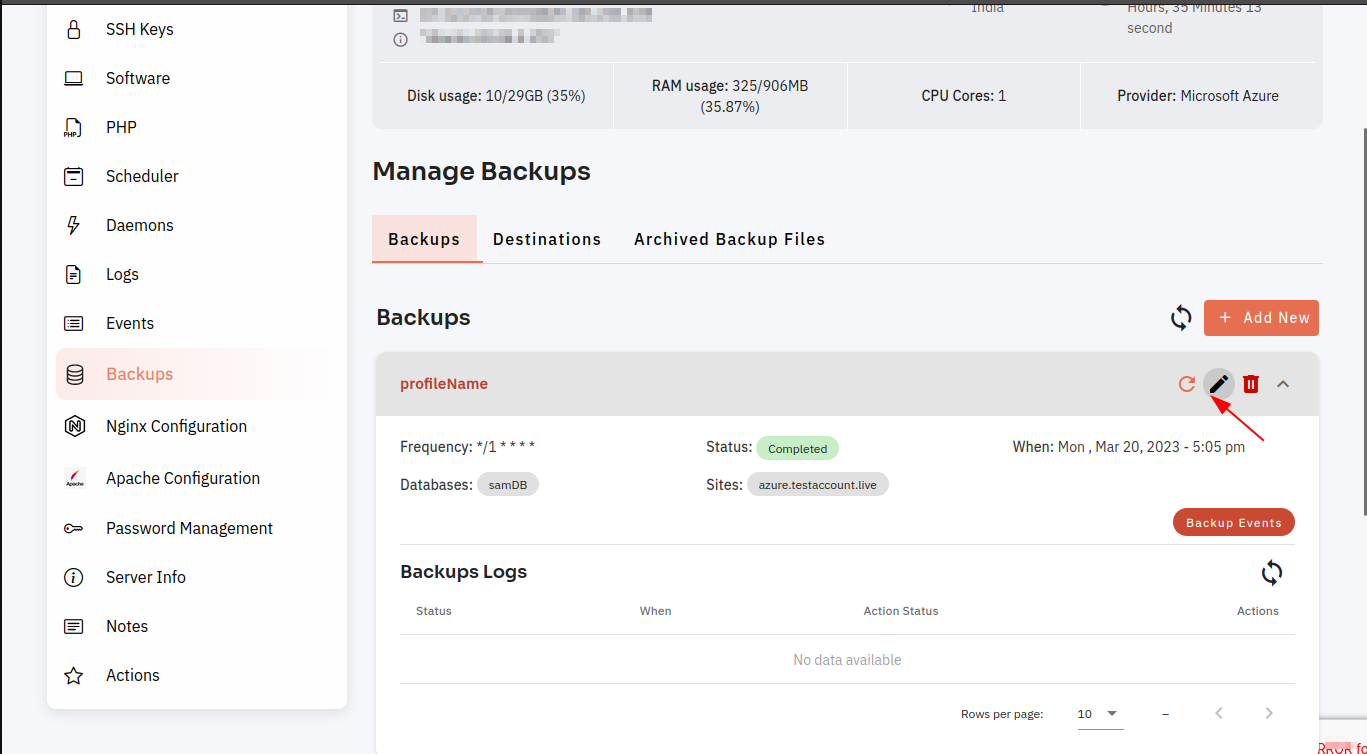Click the Server Info circle icon
This screenshot has width=1367, height=754.
73,577
